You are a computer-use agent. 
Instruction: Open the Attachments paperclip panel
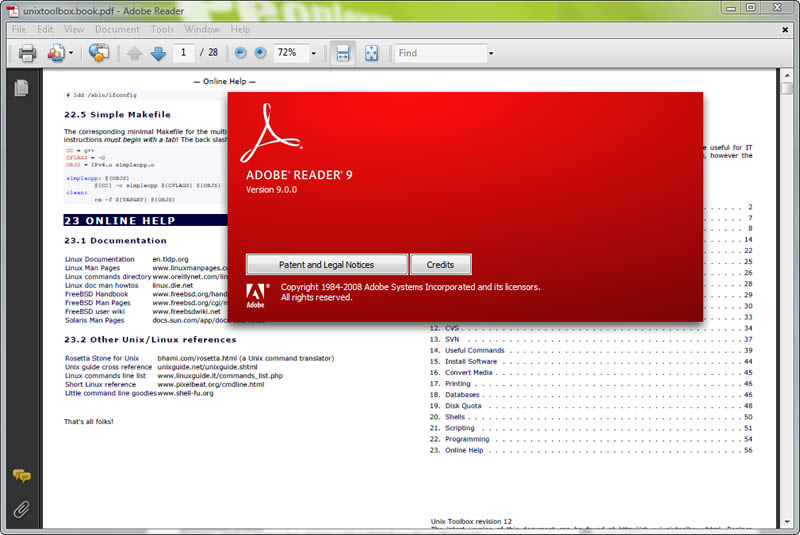point(20,509)
